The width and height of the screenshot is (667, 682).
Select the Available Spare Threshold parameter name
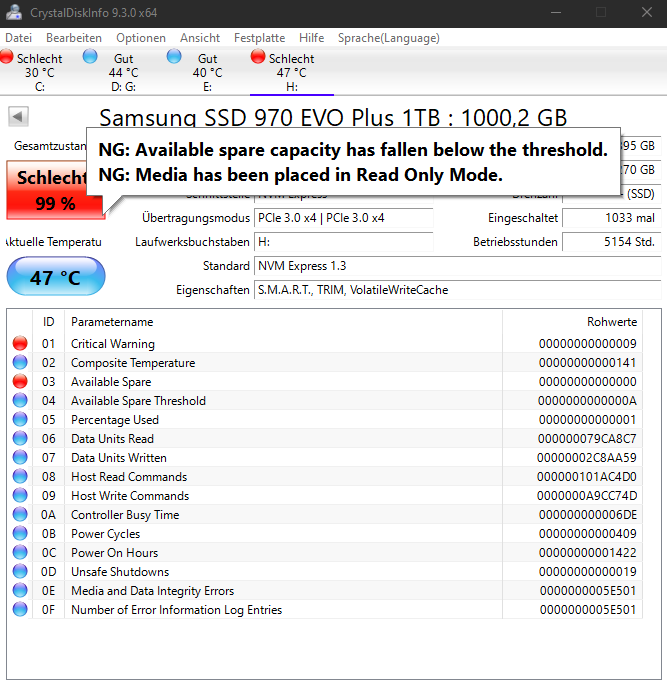point(138,401)
